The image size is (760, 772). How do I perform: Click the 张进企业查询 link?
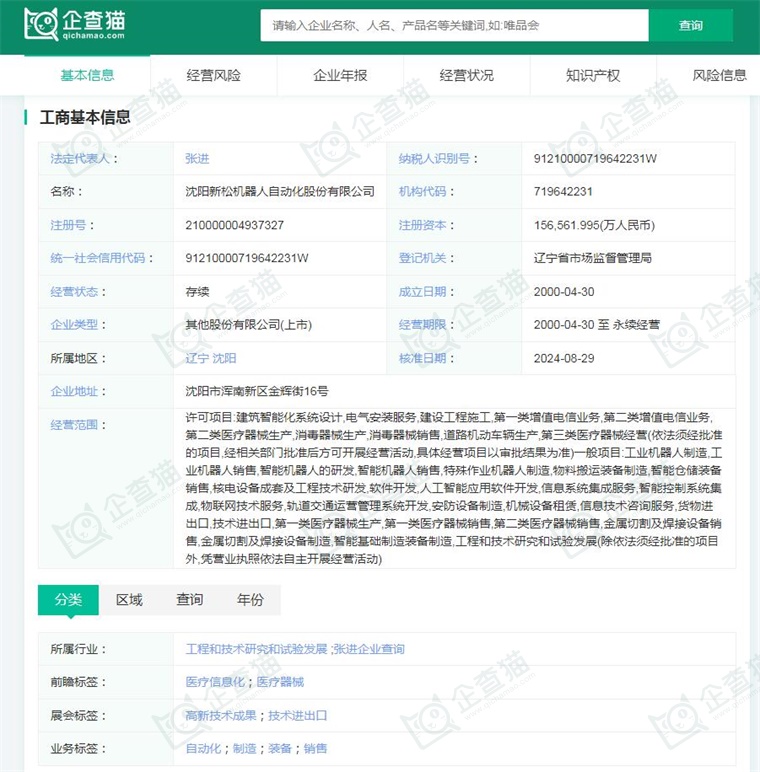coord(369,649)
